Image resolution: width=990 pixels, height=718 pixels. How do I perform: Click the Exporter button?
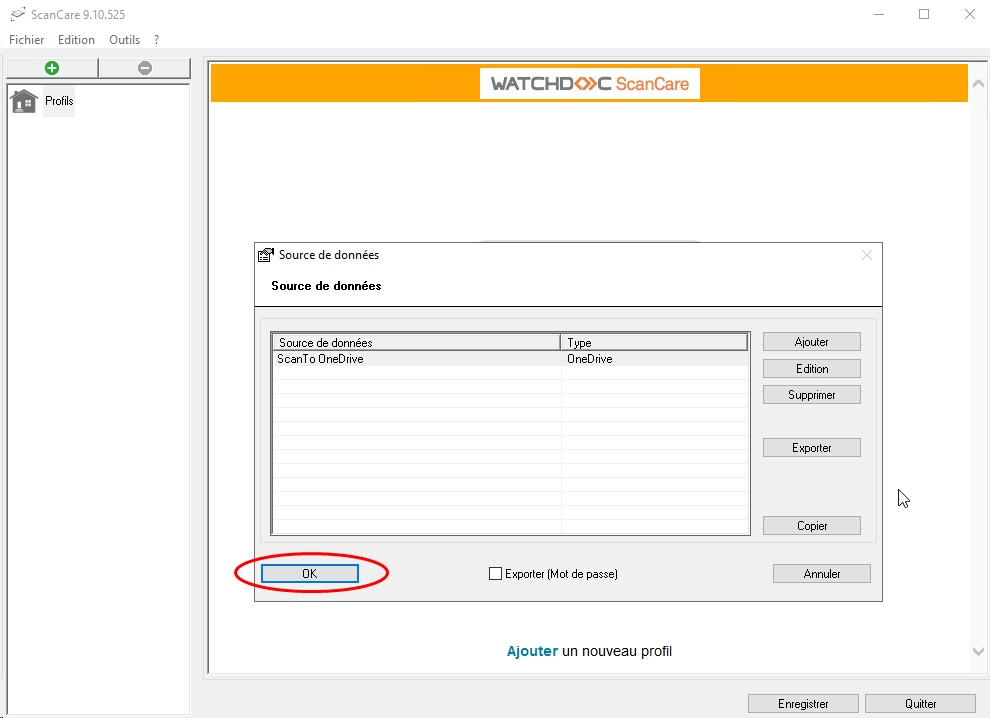(x=811, y=448)
